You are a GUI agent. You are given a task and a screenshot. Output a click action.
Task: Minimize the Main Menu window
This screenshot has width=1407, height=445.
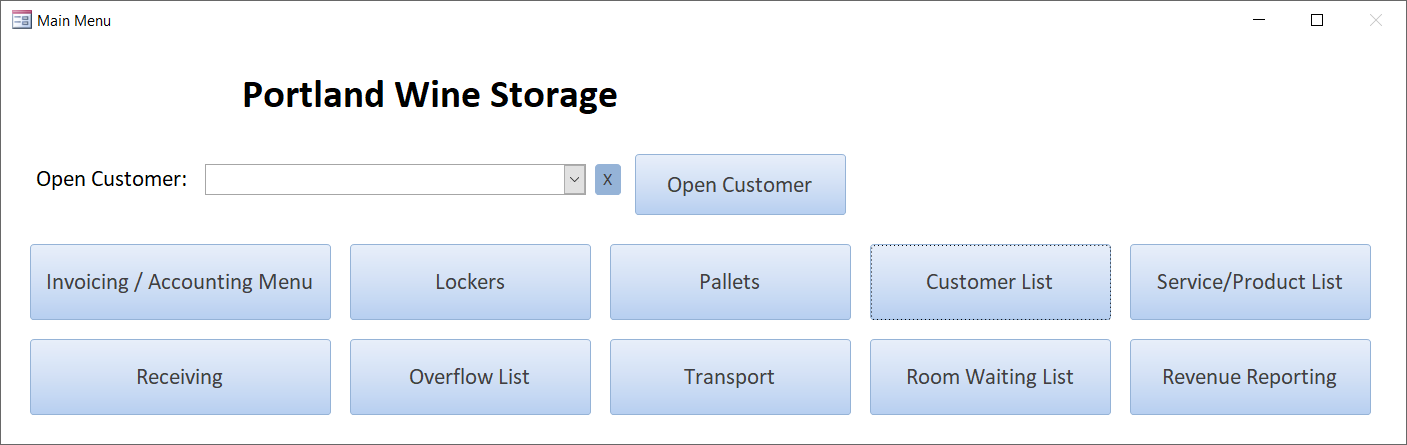(x=1259, y=20)
